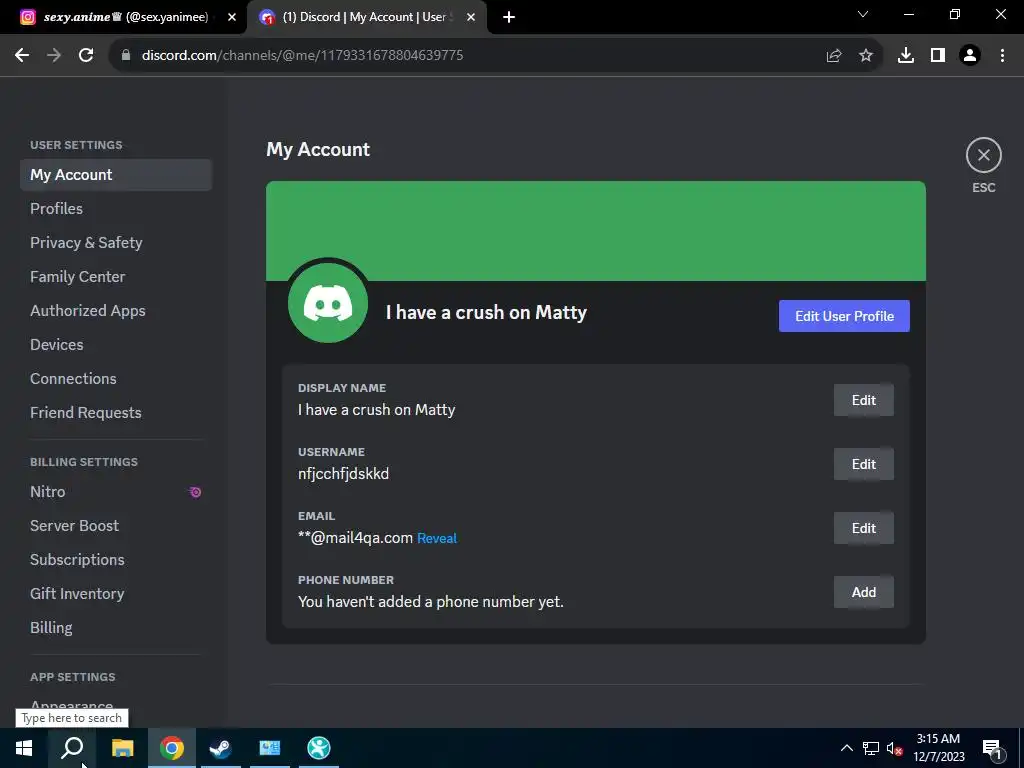Open a new tab with plus icon

509,17
